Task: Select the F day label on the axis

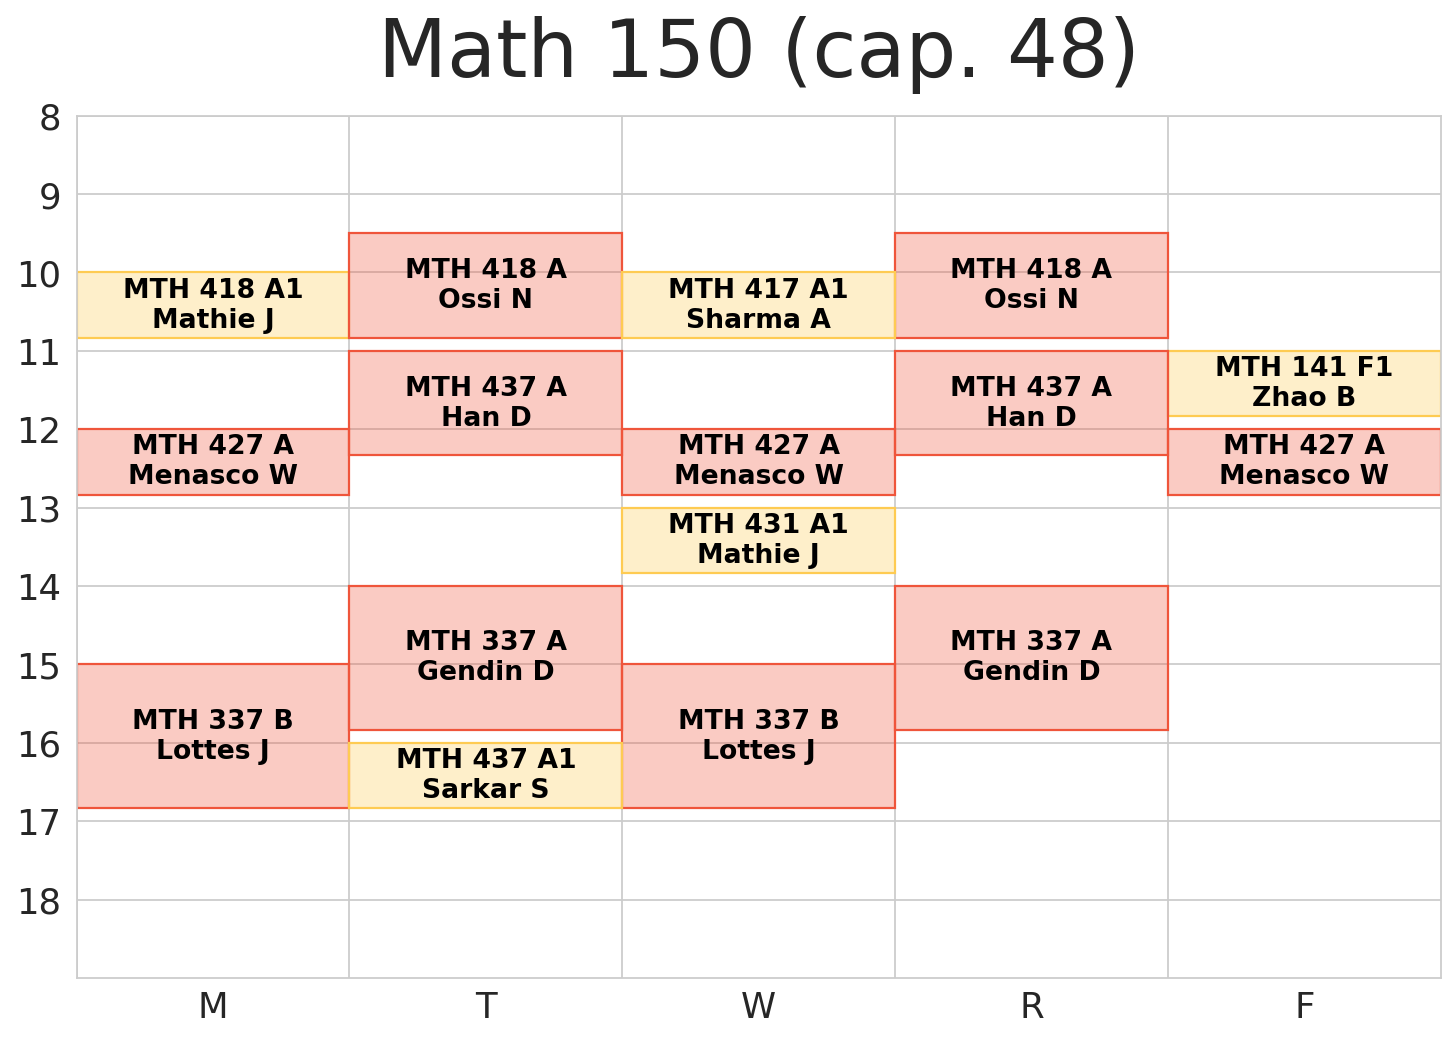Action: click(x=1304, y=1006)
